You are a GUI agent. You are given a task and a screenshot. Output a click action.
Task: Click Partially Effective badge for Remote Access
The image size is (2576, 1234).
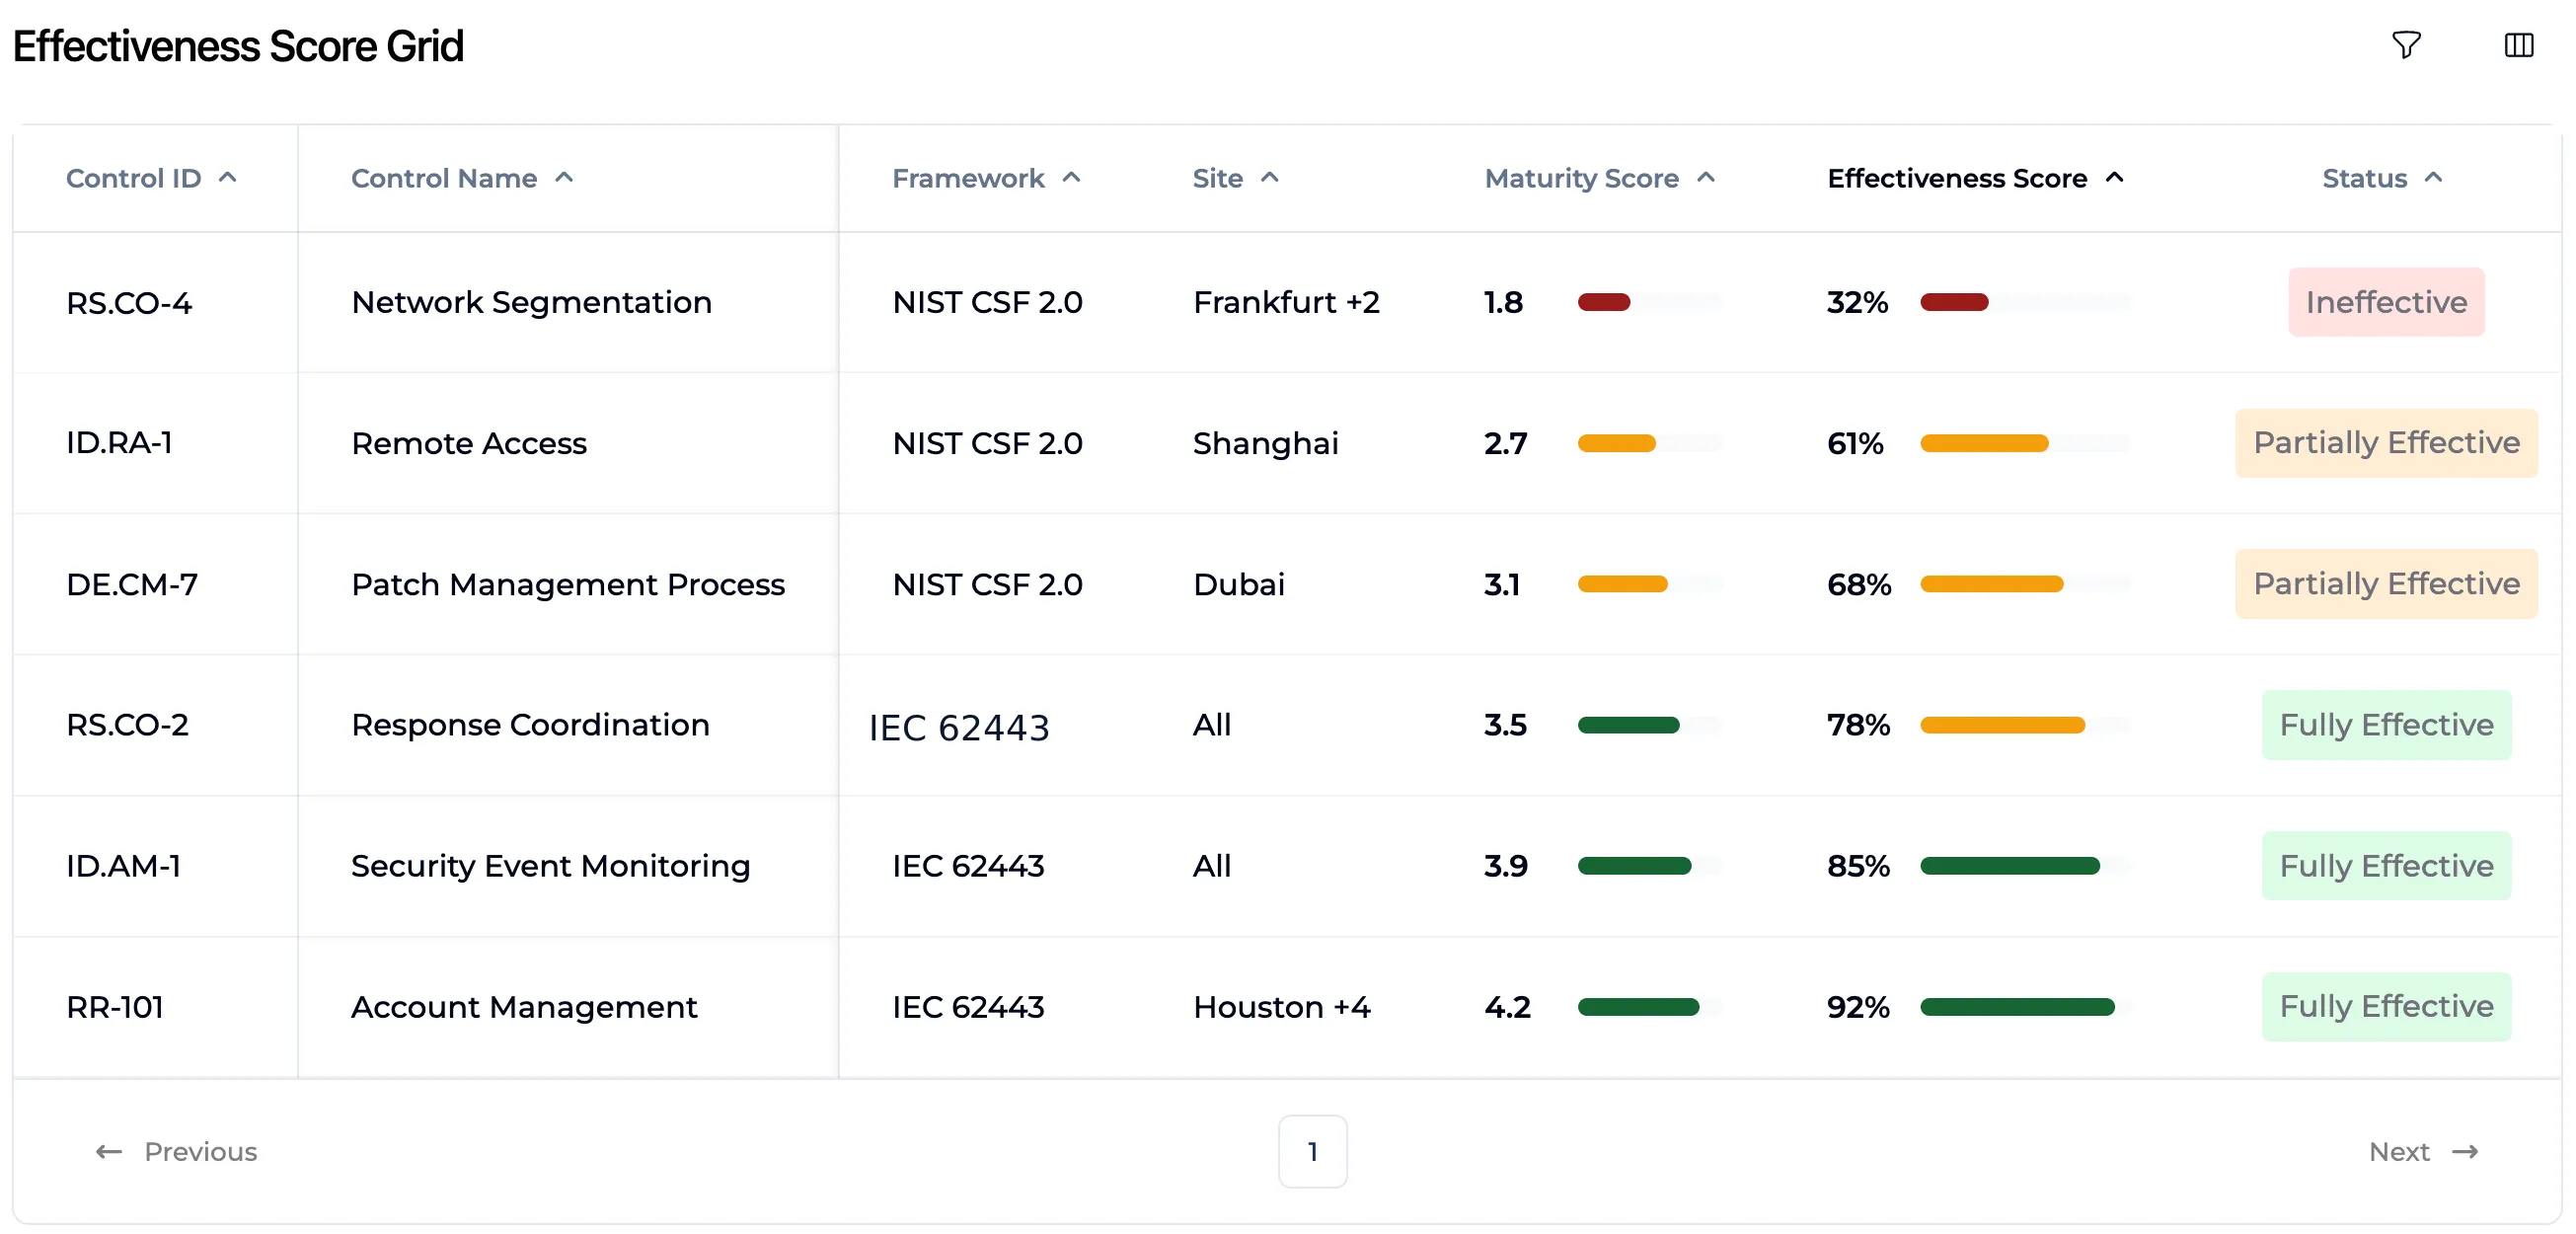(x=2386, y=442)
